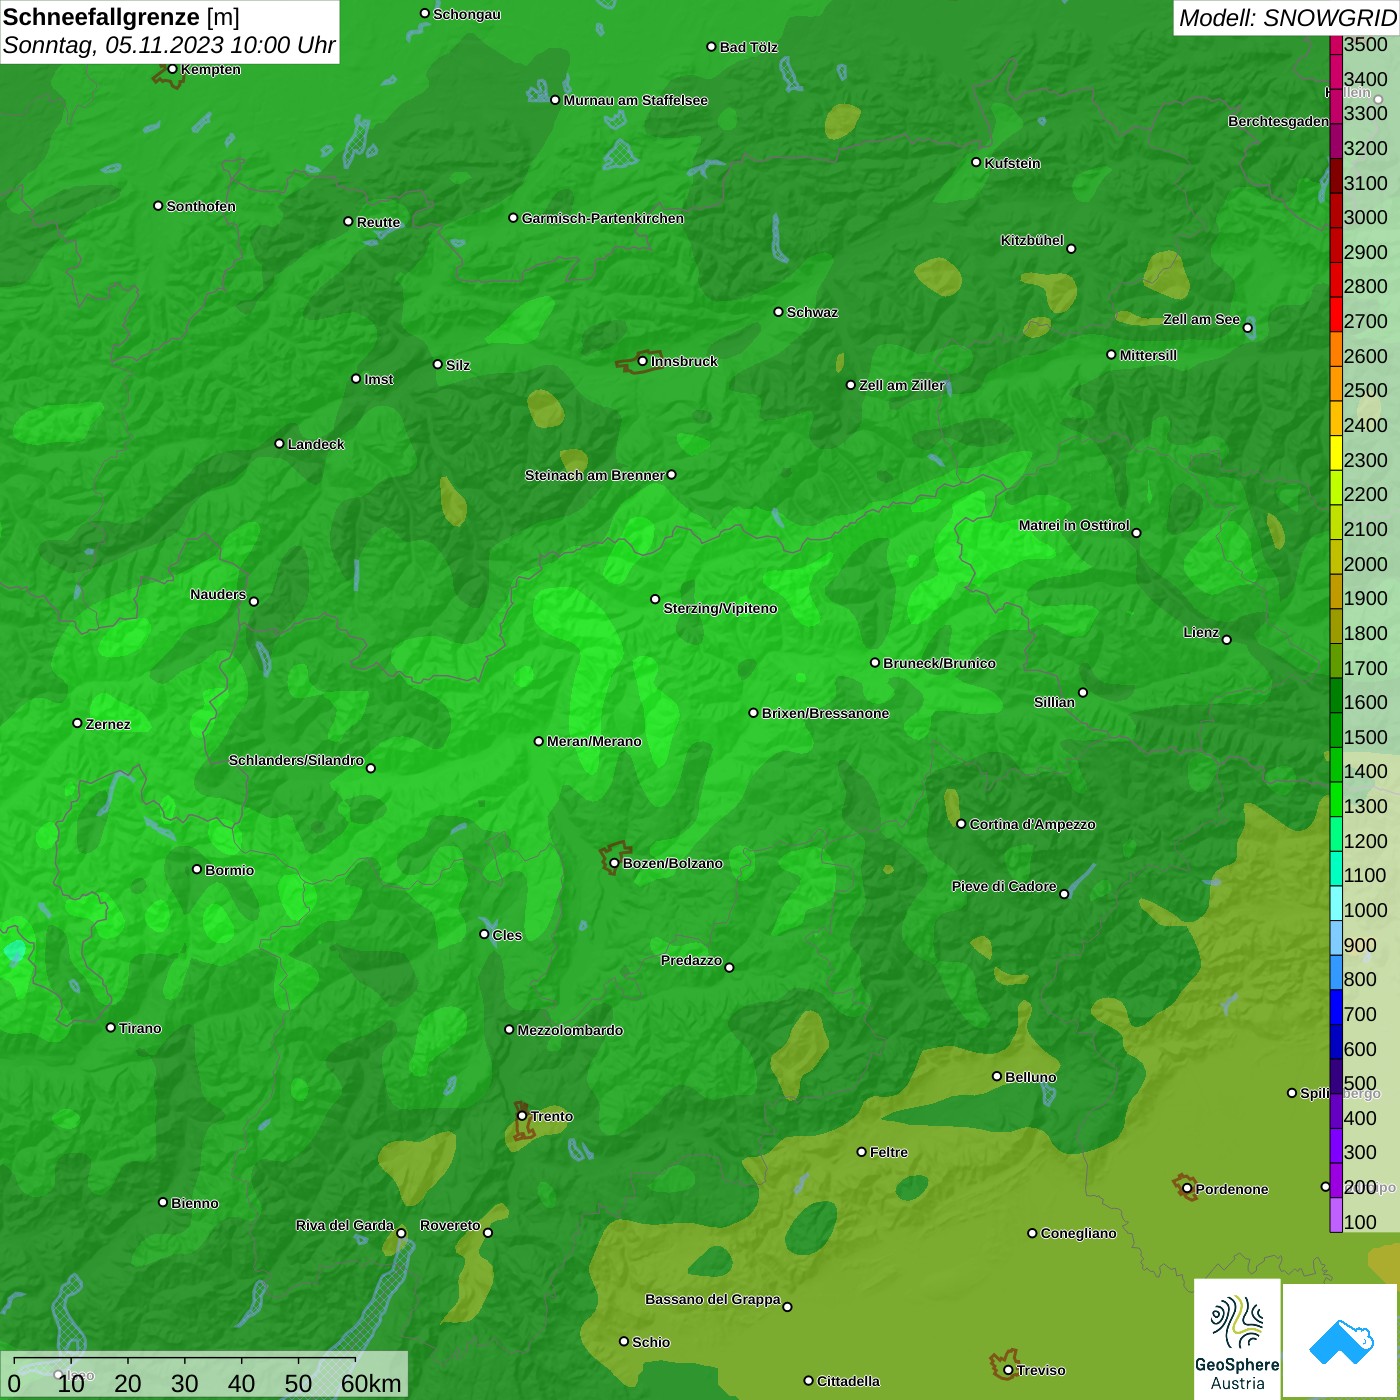The width and height of the screenshot is (1400, 1400).
Task: Click the Conegliano label
Action: [x=1078, y=1233]
